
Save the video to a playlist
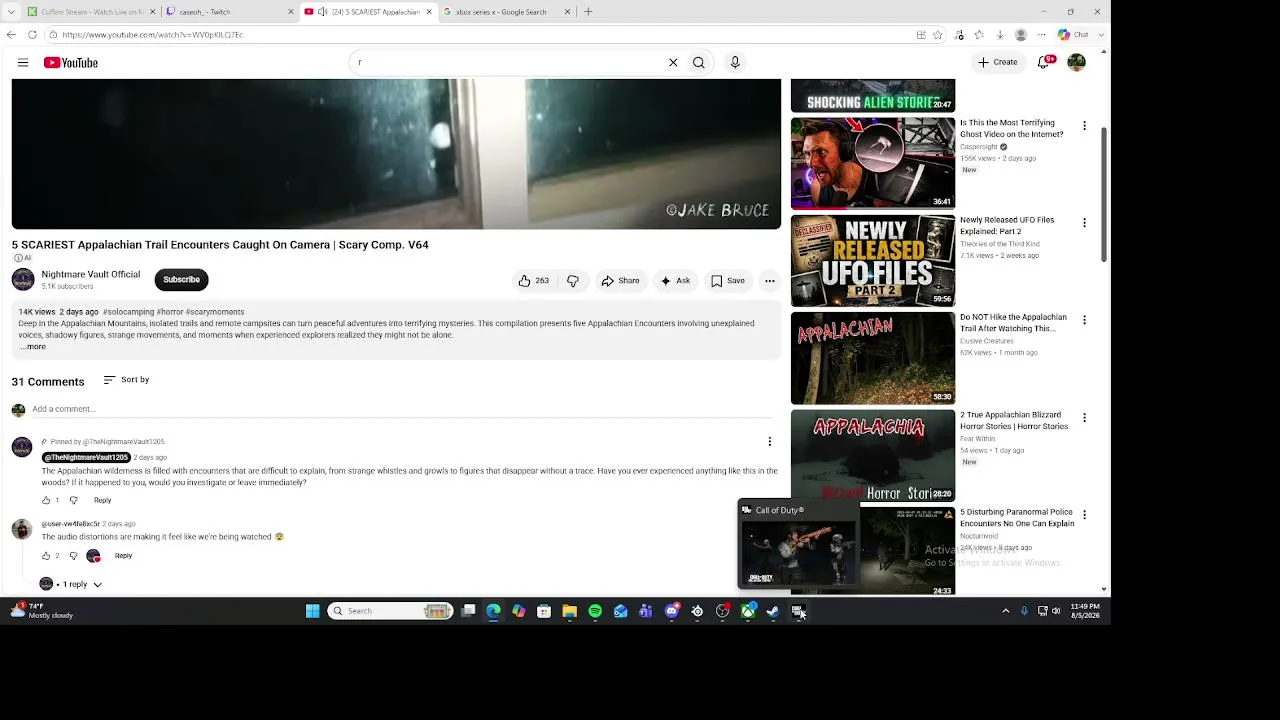point(728,281)
